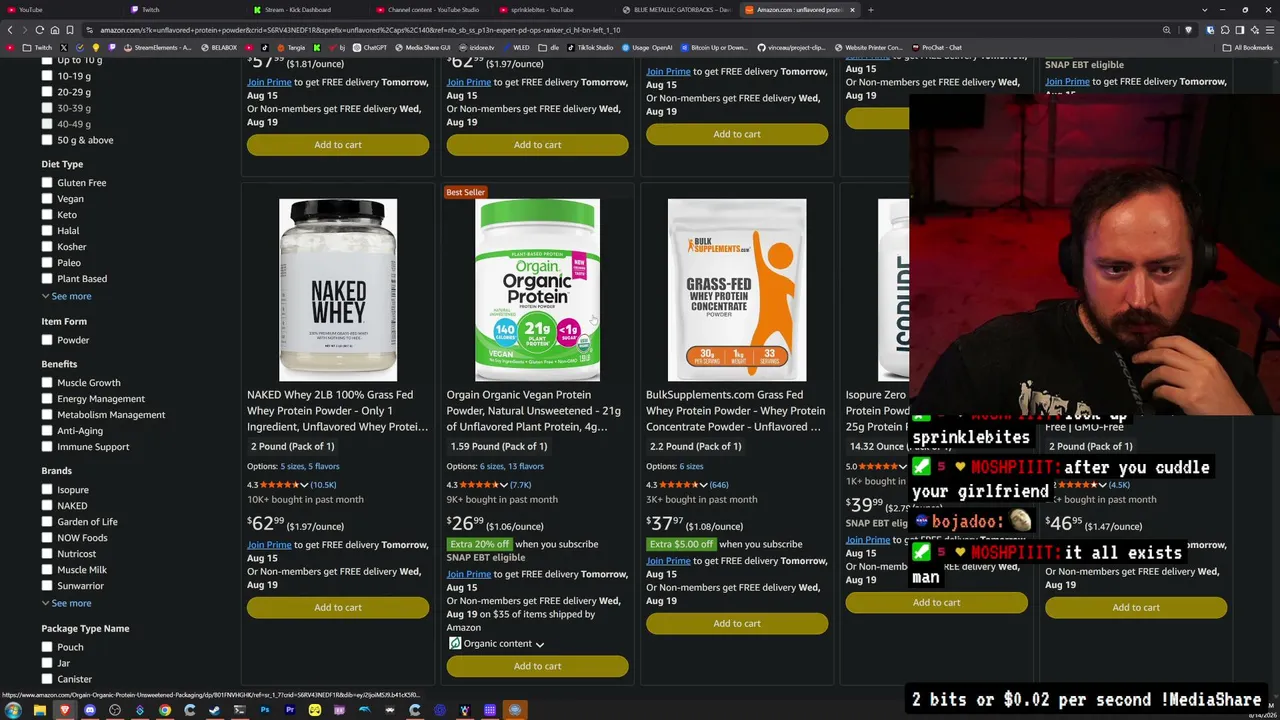Open the Brave Shields icon

1189,30
